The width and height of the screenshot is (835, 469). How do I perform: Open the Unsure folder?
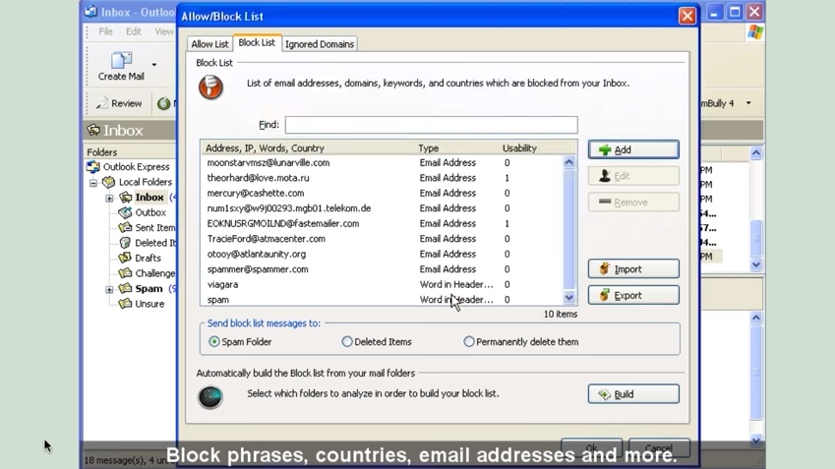[x=149, y=304]
